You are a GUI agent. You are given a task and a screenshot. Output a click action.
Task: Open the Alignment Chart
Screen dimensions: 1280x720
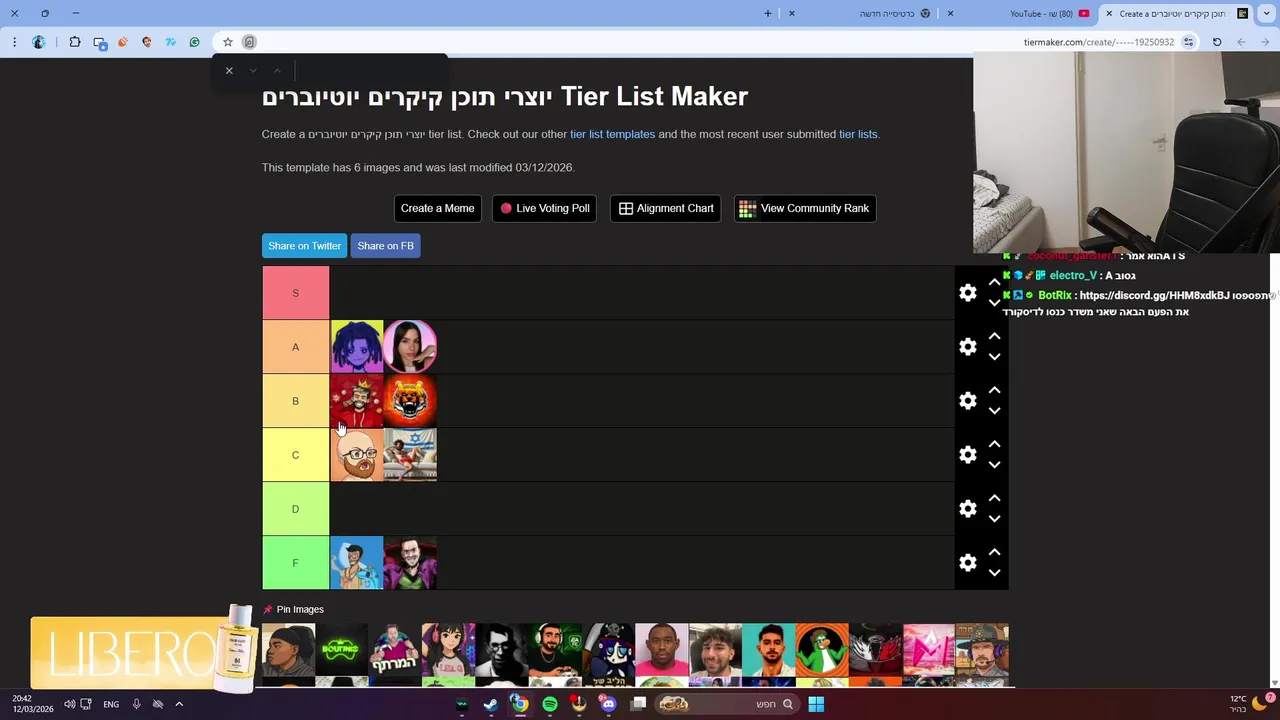point(665,208)
